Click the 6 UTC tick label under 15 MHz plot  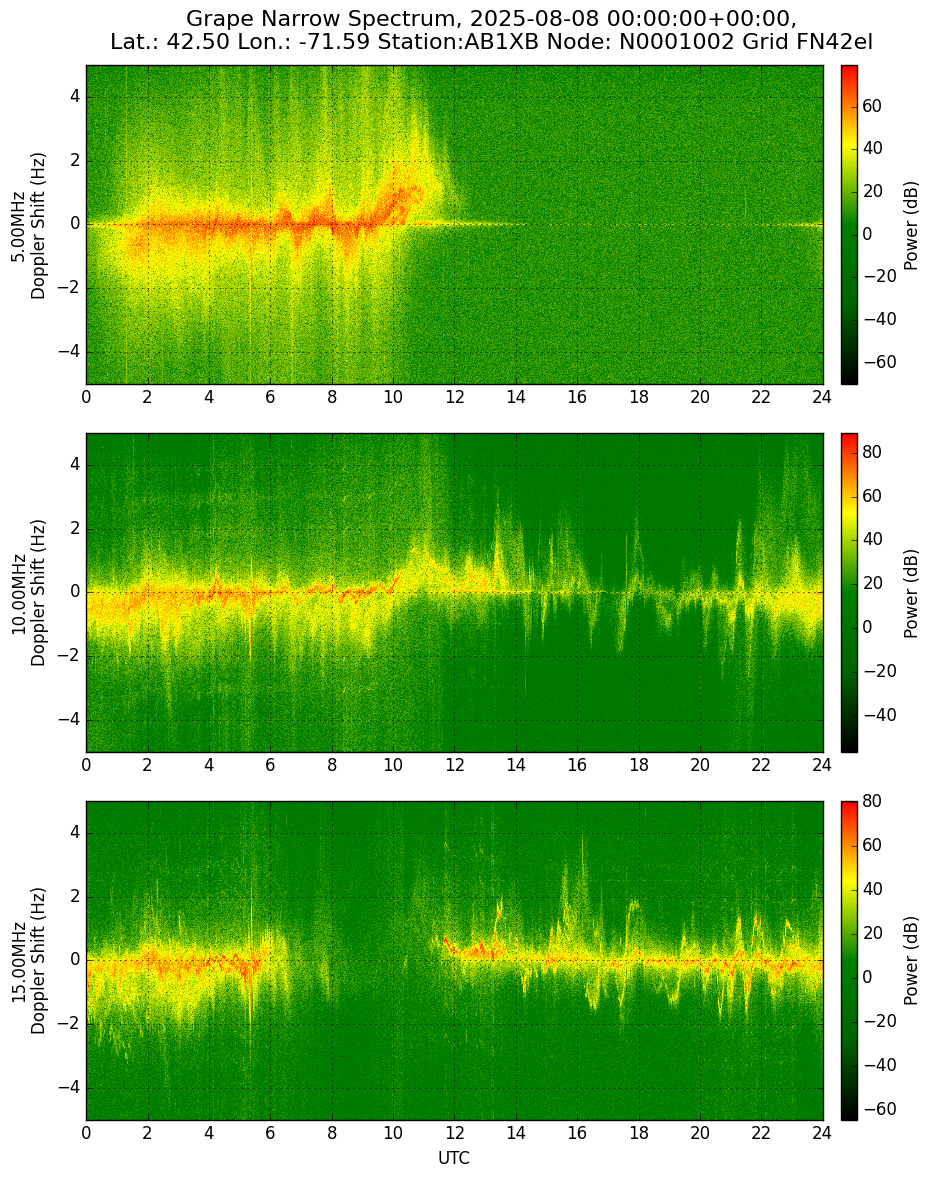coord(270,1133)
